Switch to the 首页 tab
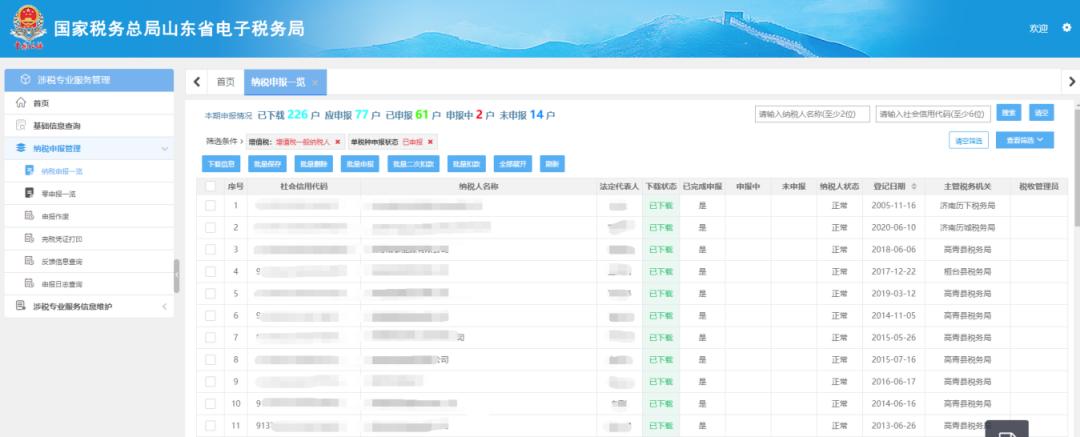Image resolution: width=1080 pixels, height=437 pixels. click(226, 82)
